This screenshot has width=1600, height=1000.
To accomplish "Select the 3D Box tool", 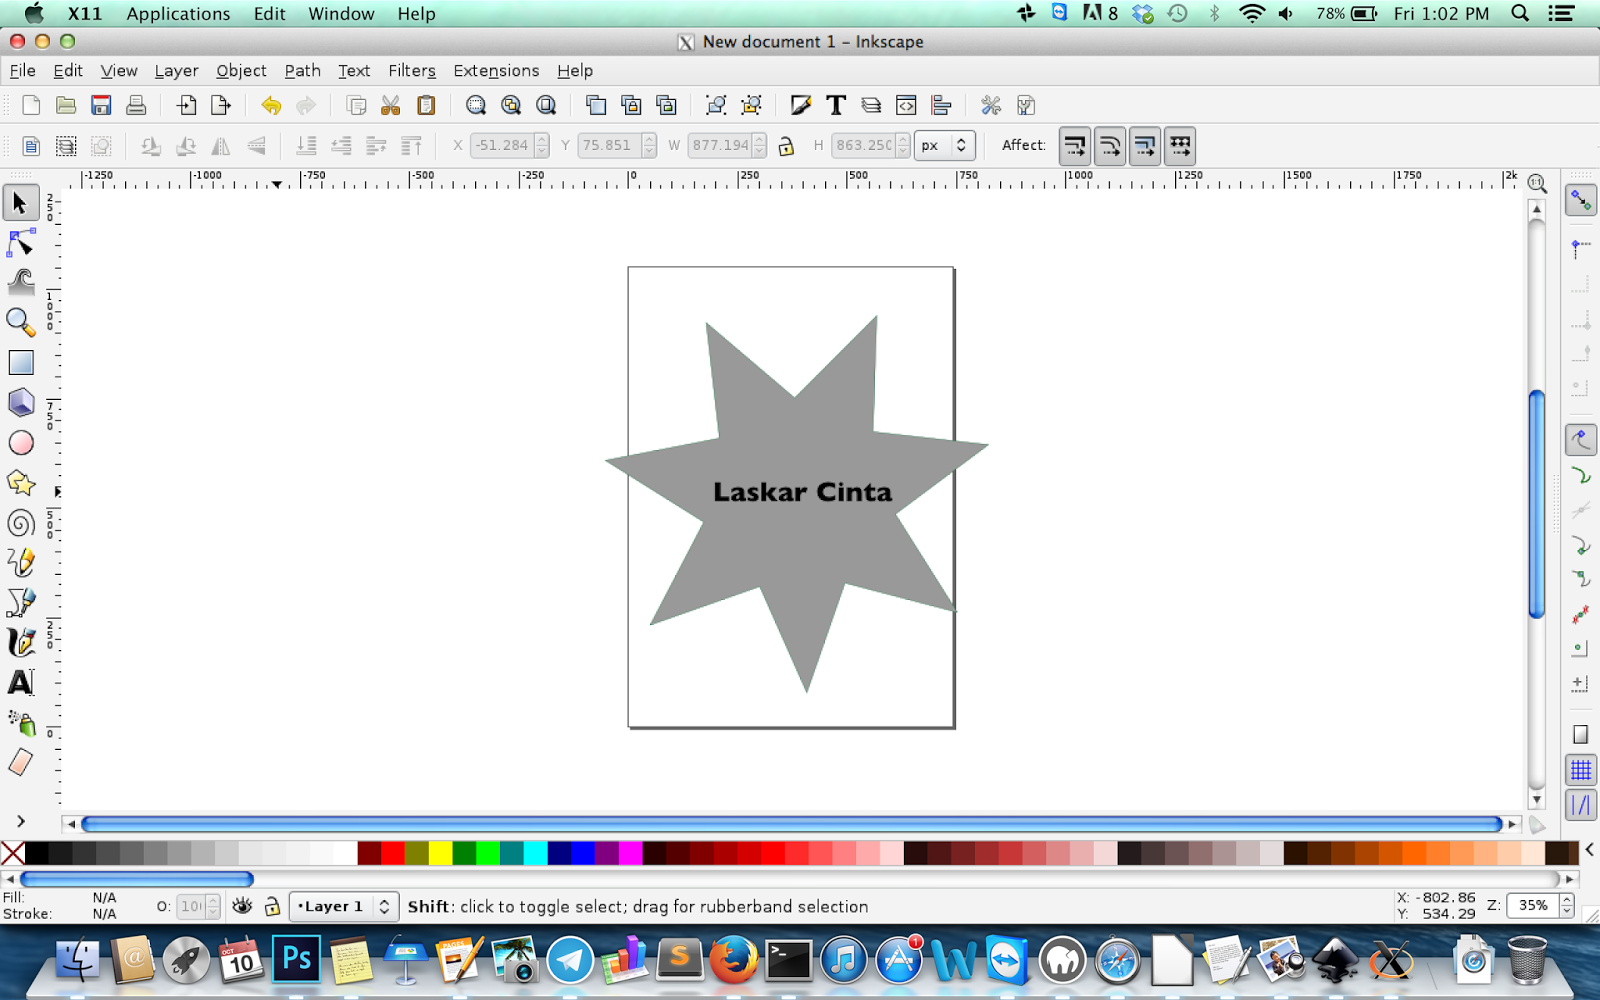I will click(20, 402).
